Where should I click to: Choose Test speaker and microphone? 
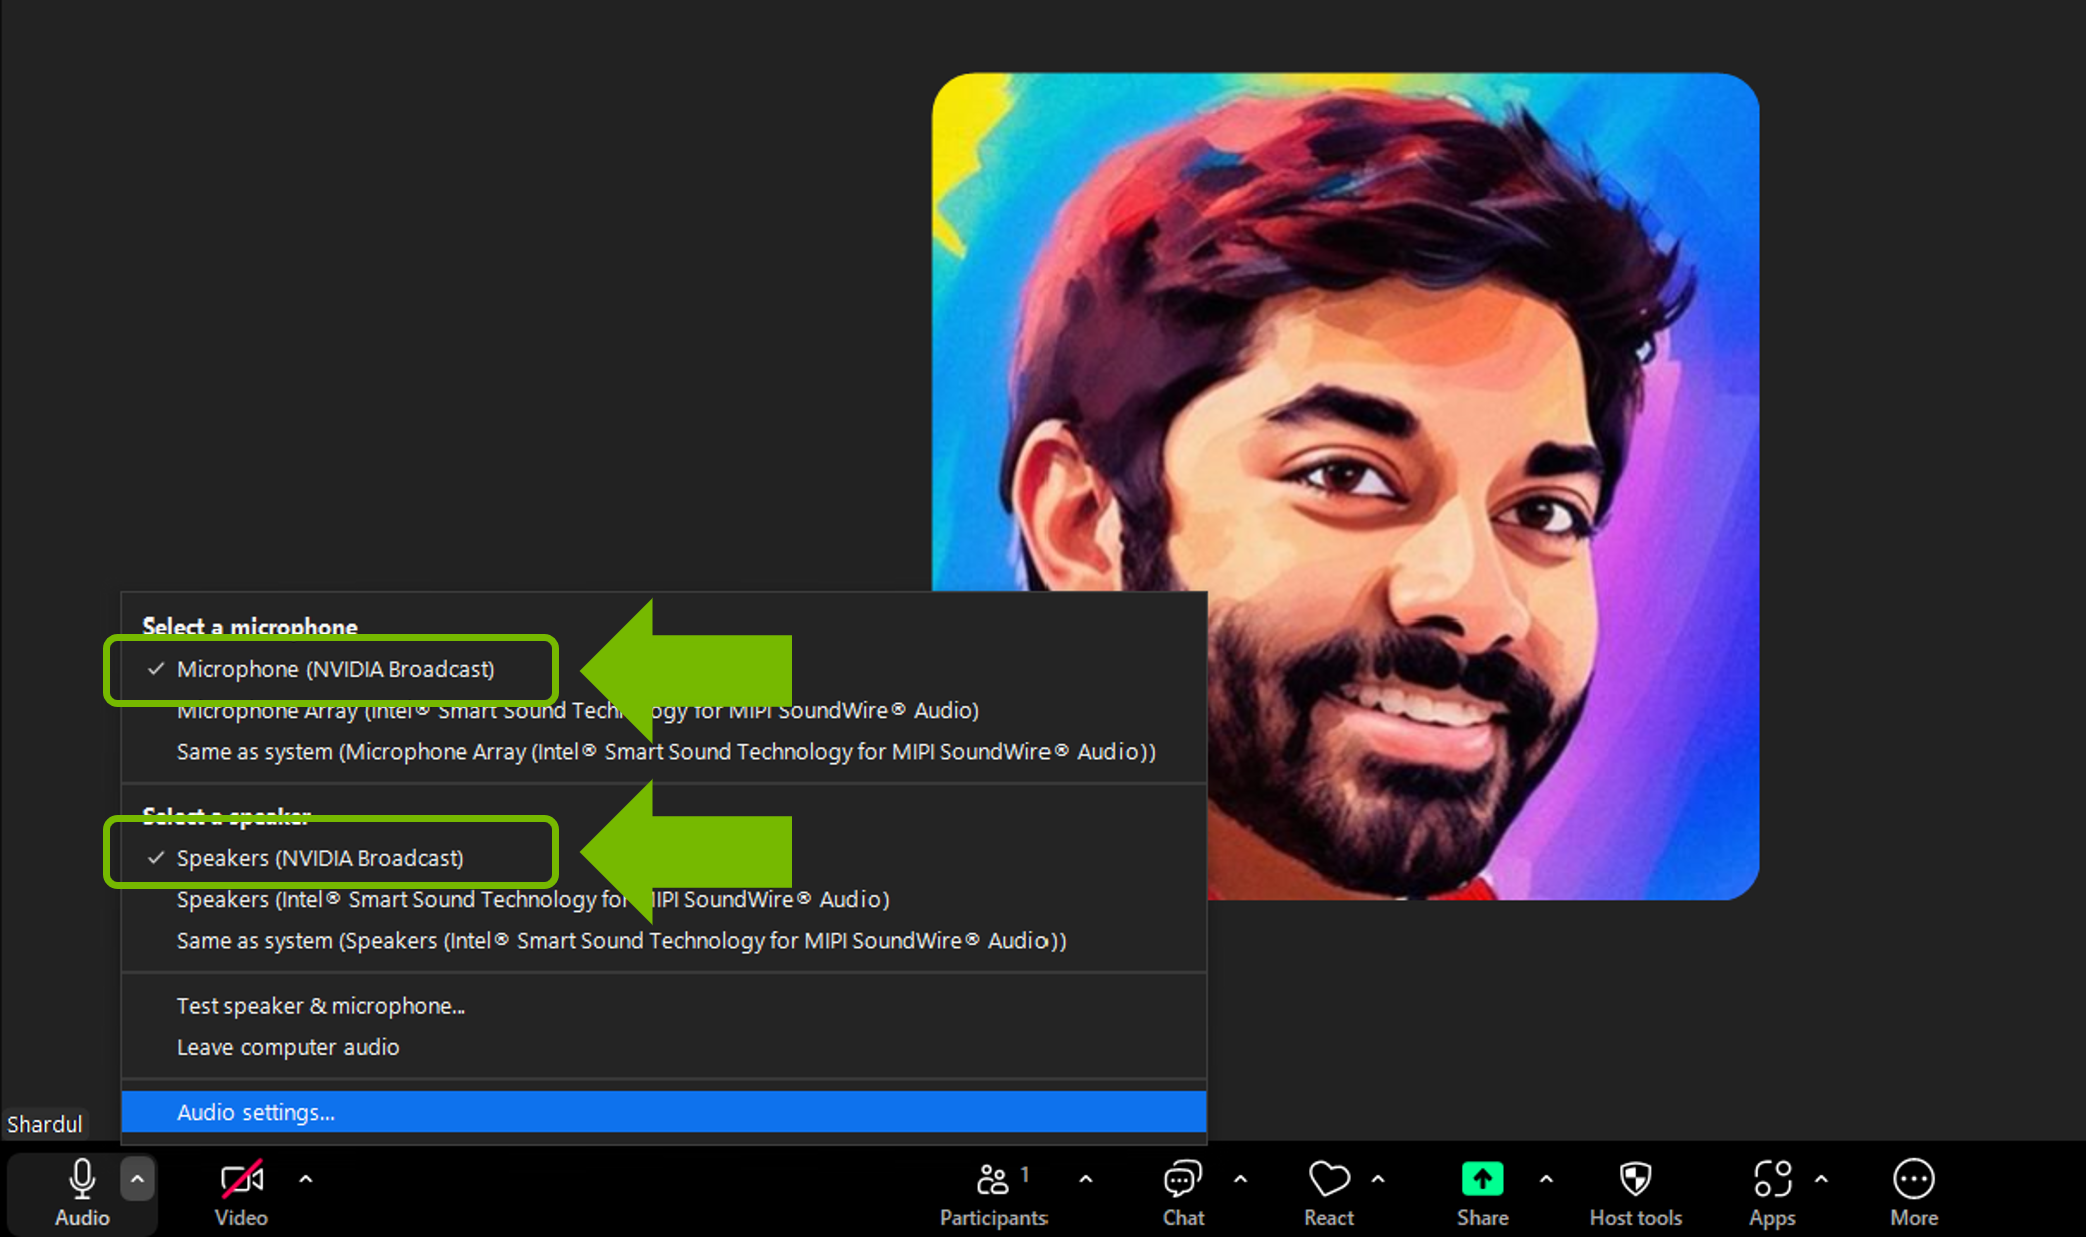click(320, 1006)
